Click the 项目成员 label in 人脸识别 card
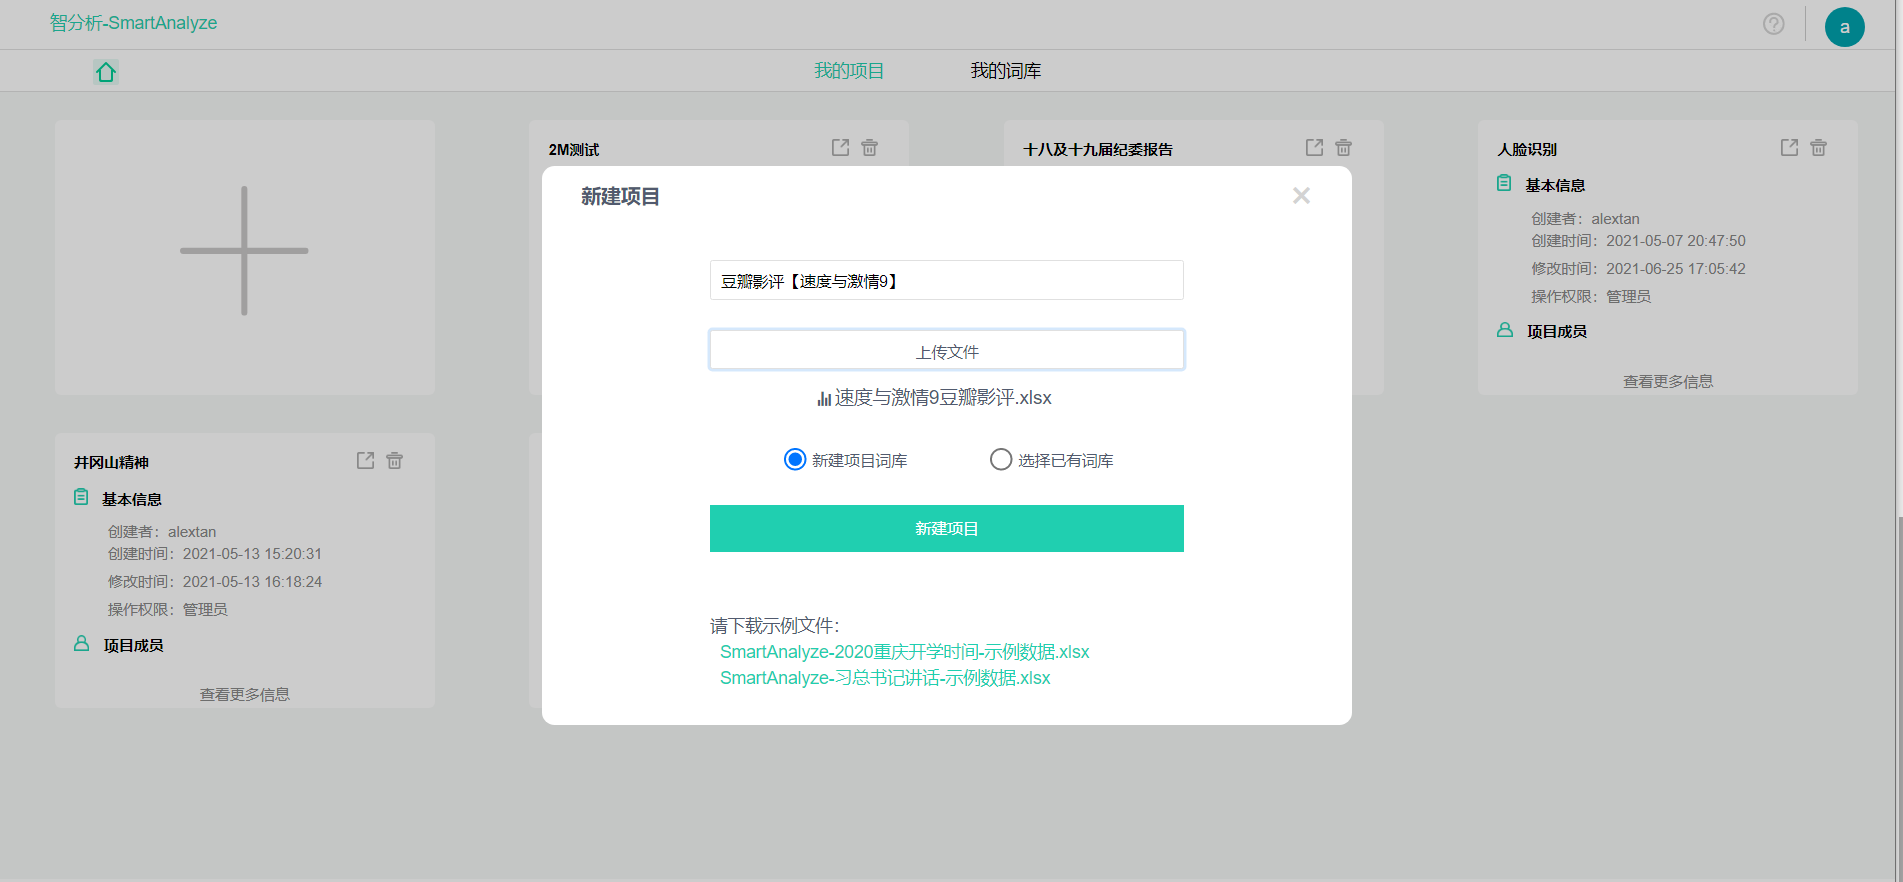Screen dimensions: 1903x882 (1557, 332)
